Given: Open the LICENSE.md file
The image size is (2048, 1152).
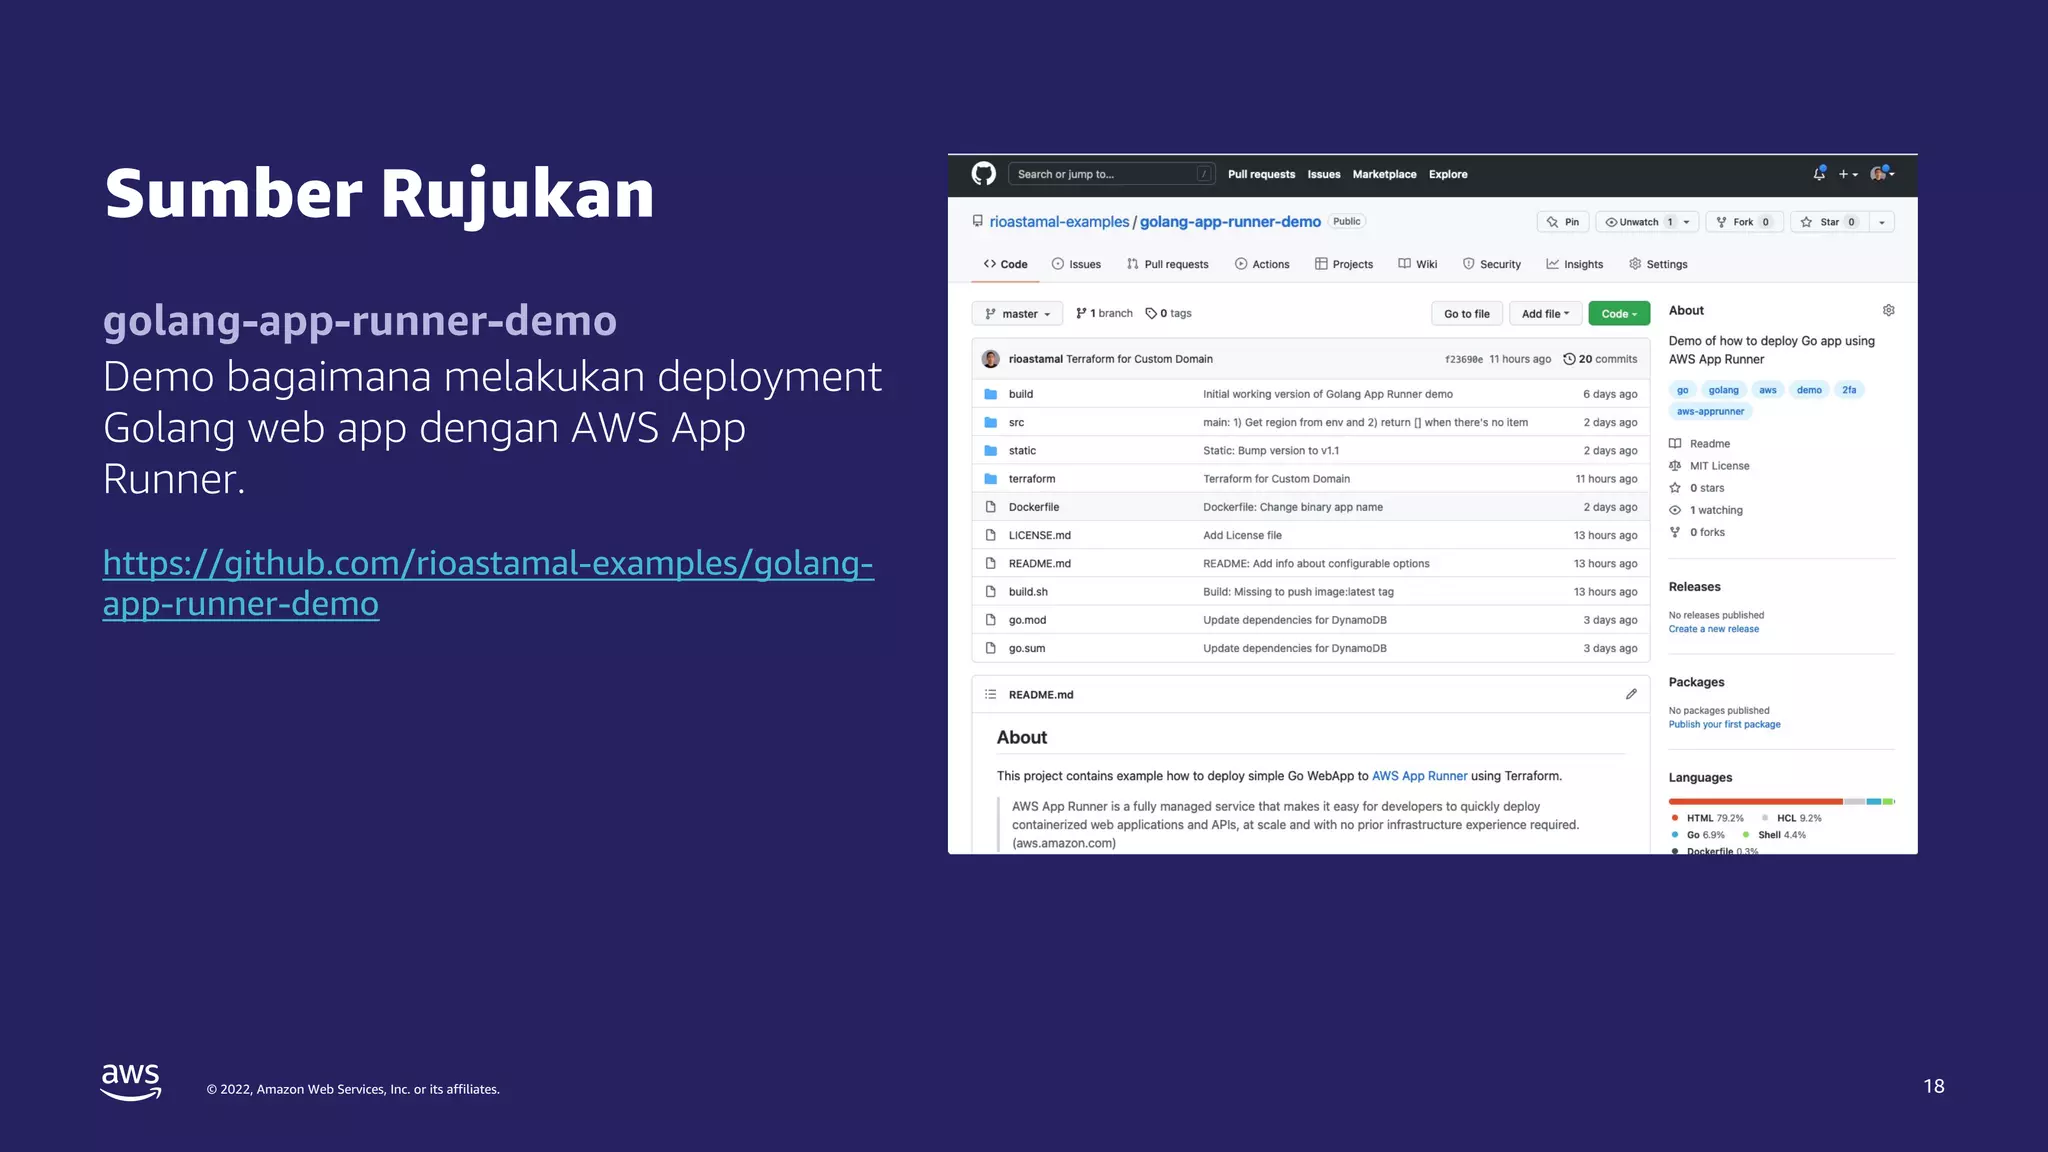Looking at the screenshot, I should (1040, 535).
